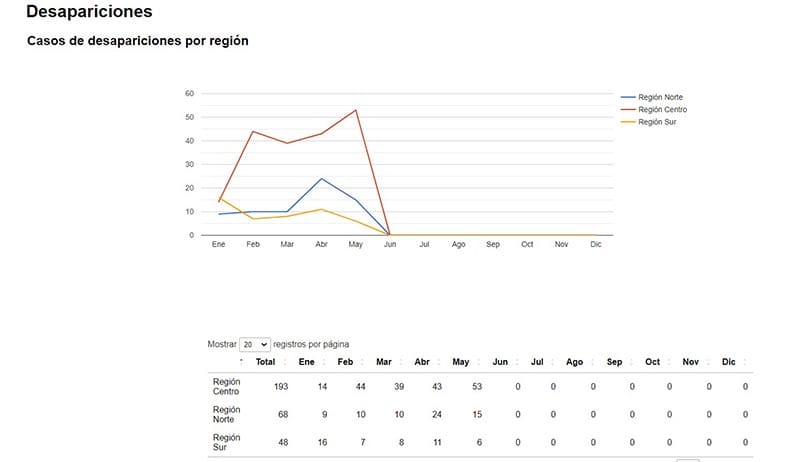Open the records per page dropdown
The width and height of the screenshot is (800, 462).
point(255,344)
